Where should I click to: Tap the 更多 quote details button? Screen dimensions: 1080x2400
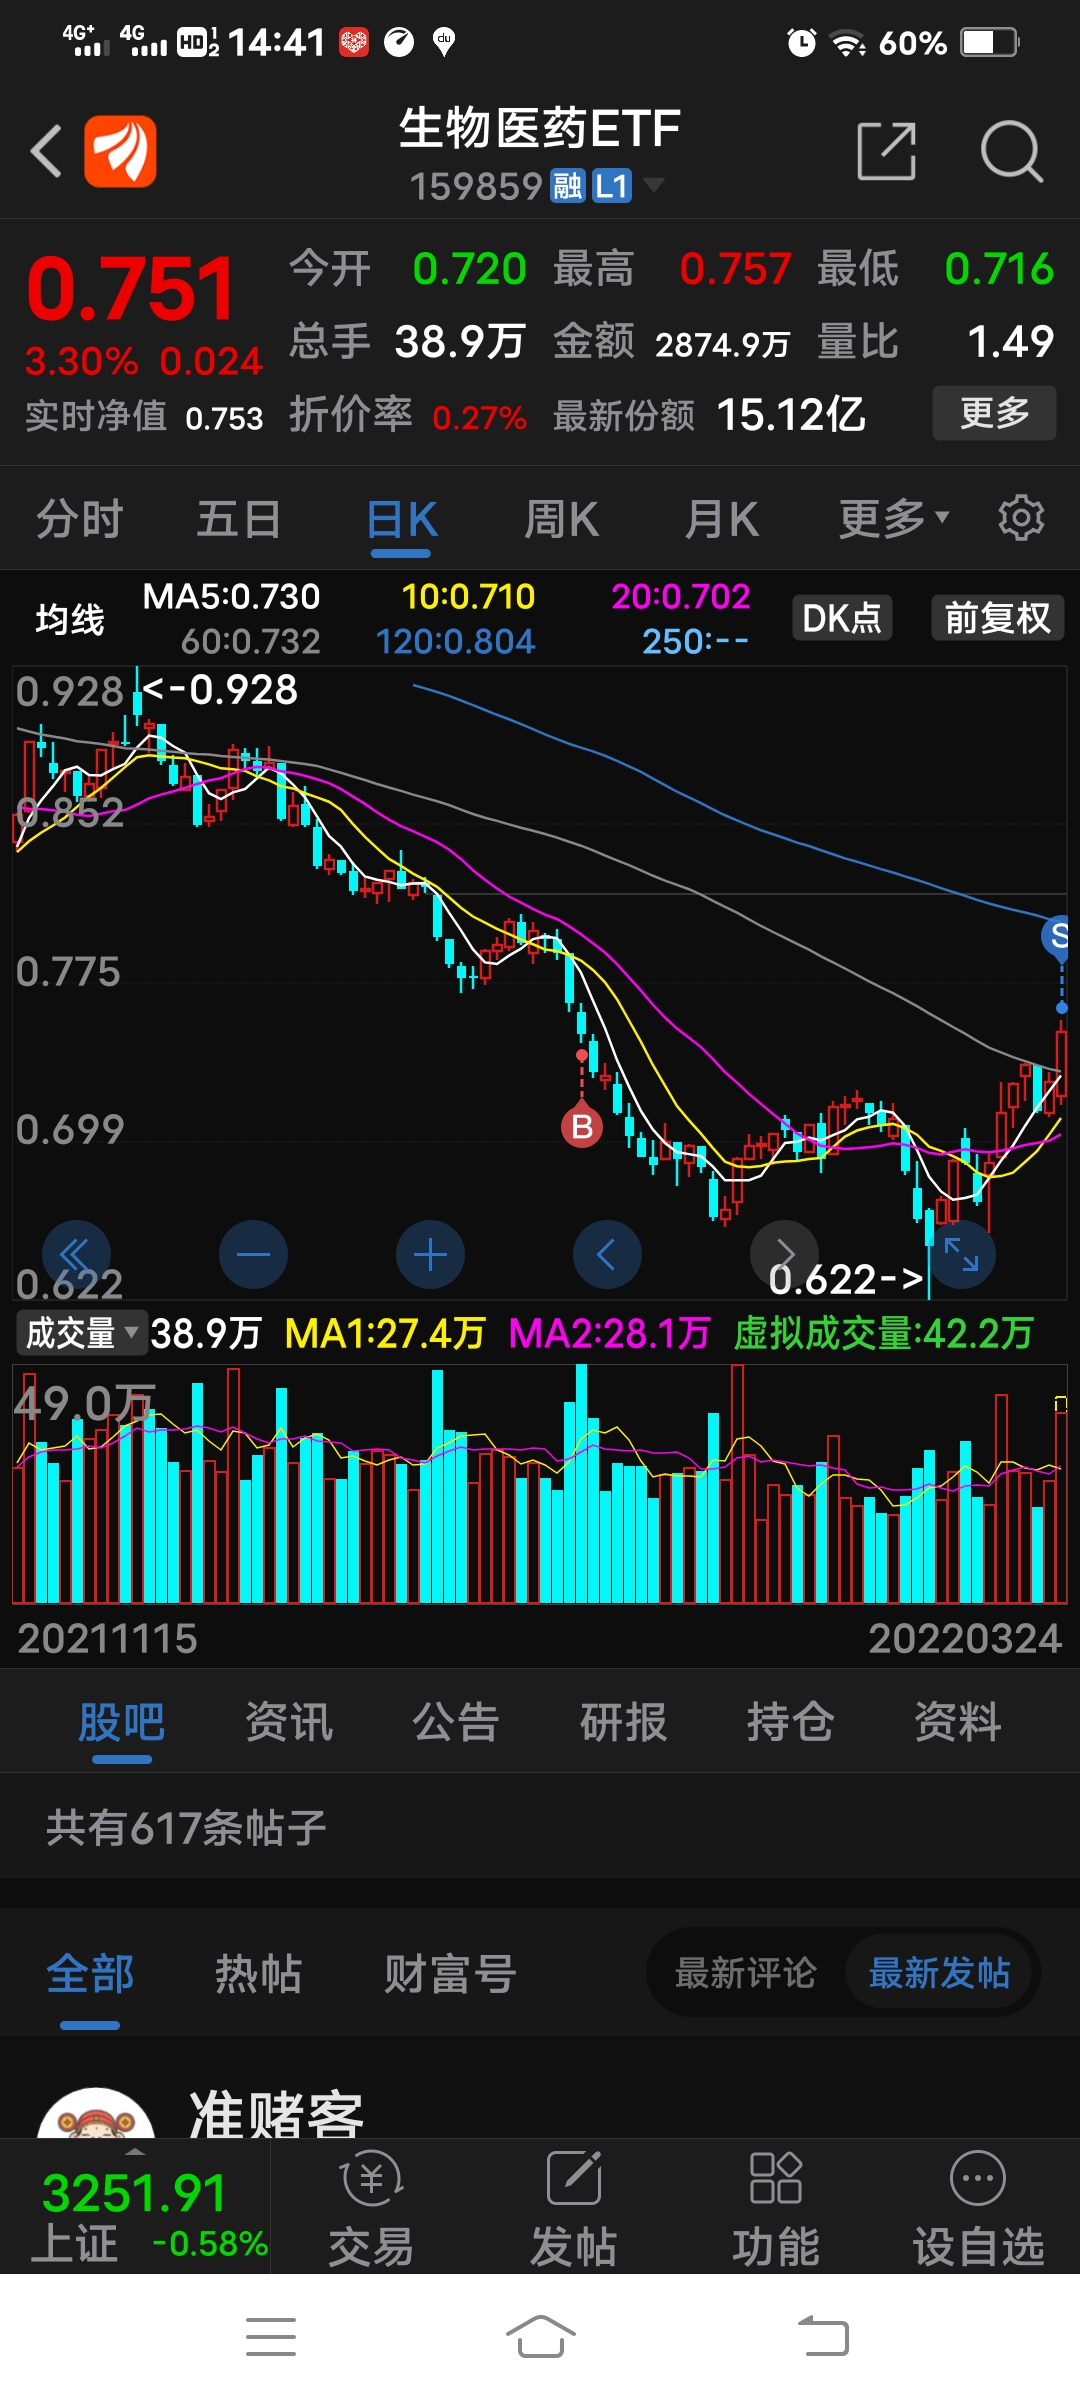pyautogui.click(x=994, y=413)
